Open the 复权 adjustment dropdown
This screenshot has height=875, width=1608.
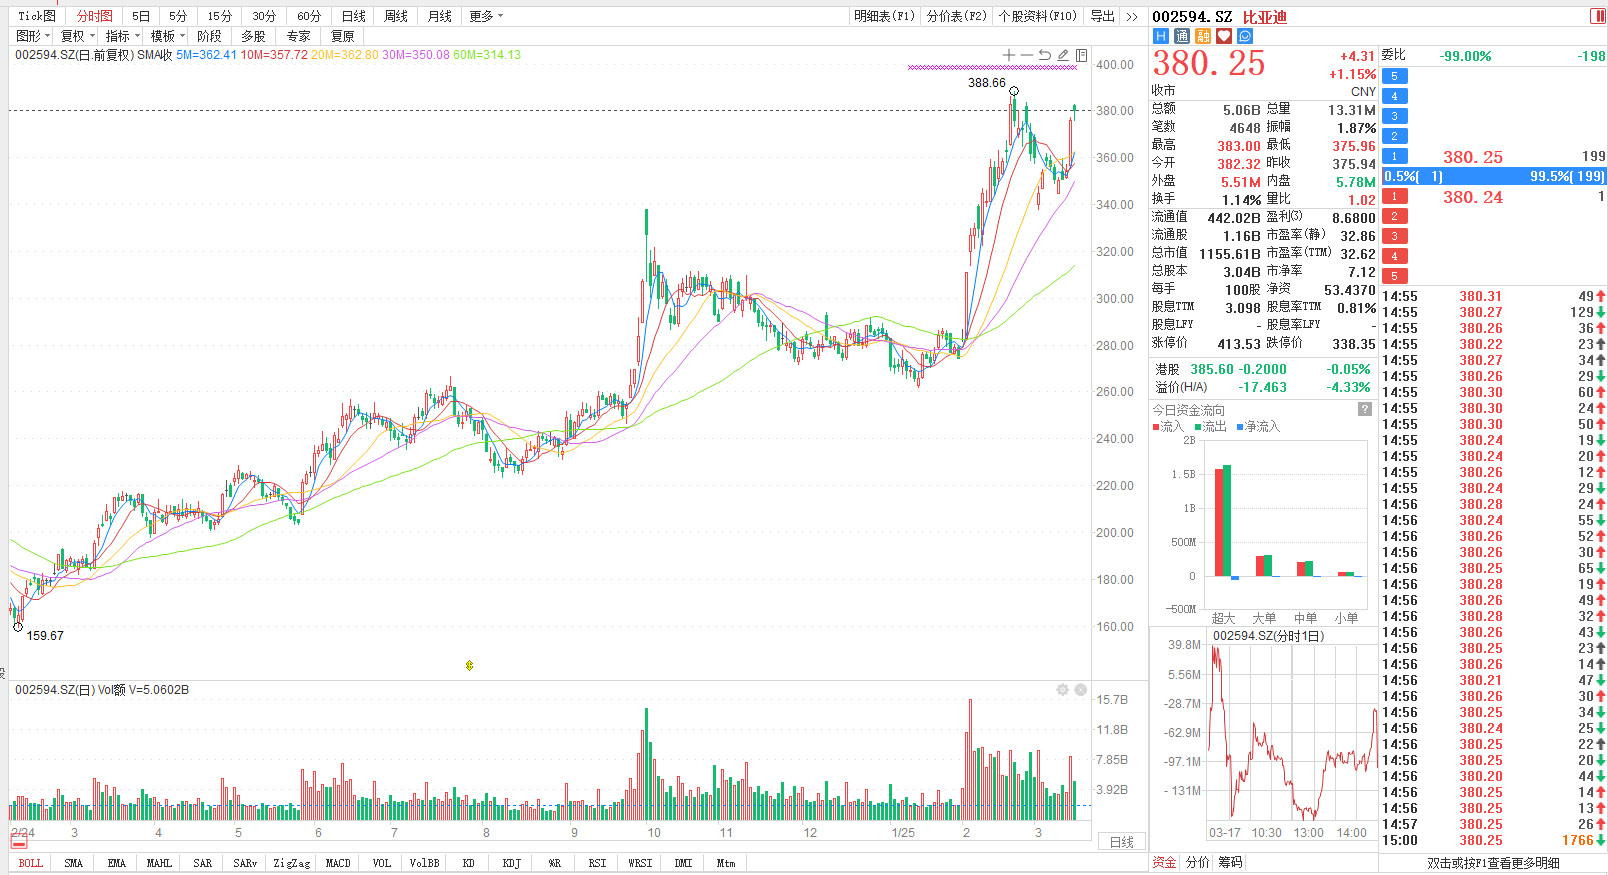click(x=78, y=36)
